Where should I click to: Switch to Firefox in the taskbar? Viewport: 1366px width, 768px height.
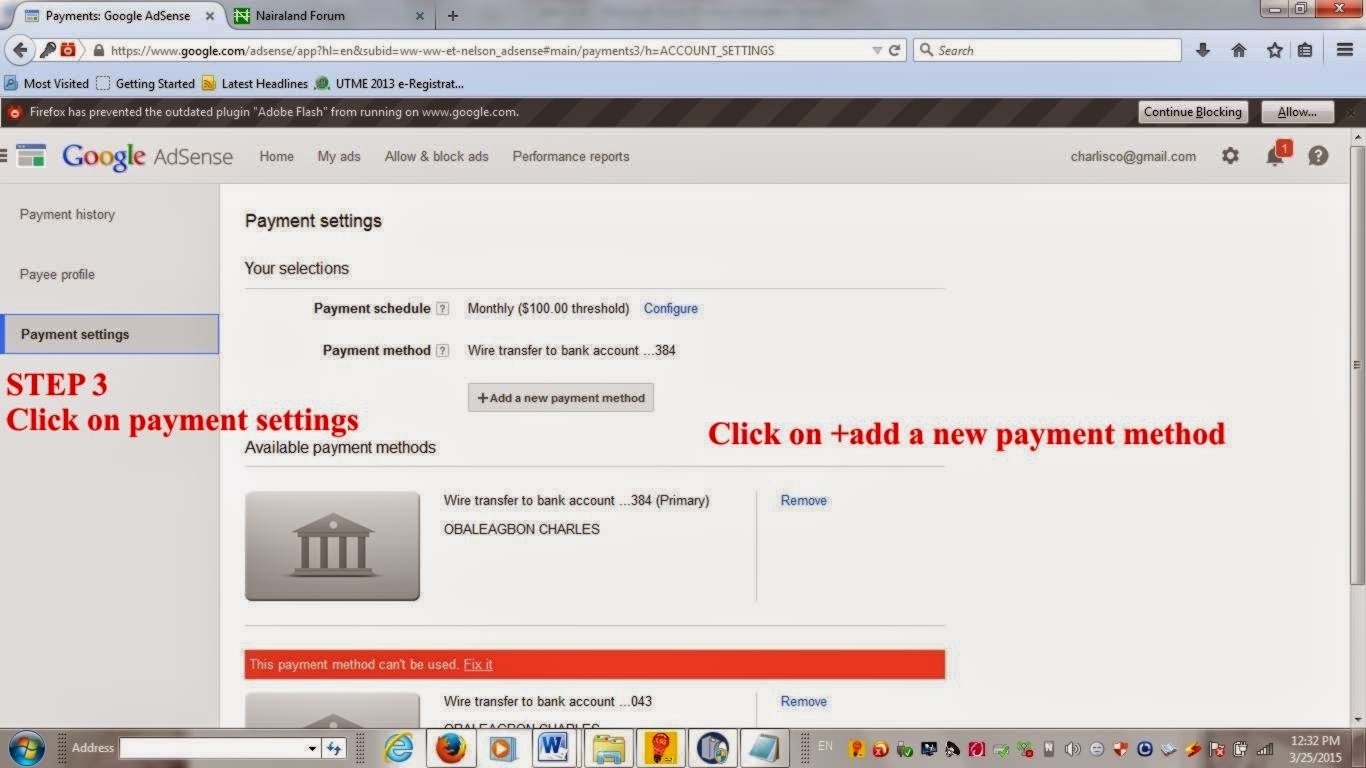[x=450, y=748]
